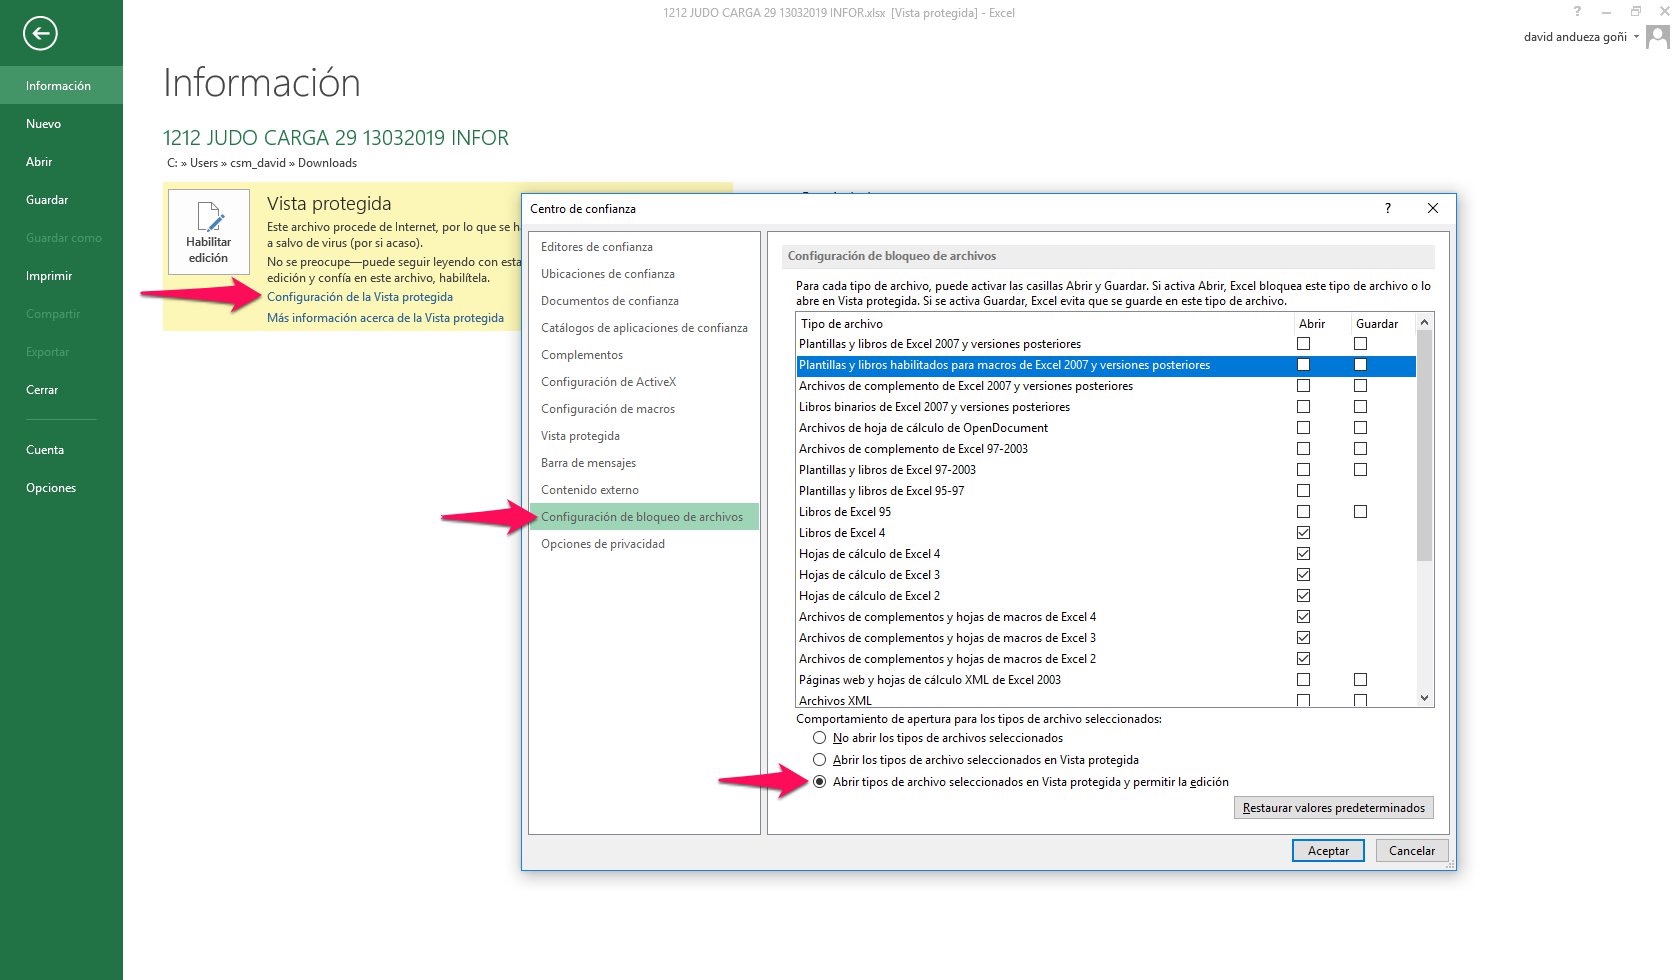This screenshot has width=1679, height=980.
Task: Click the back arrow circle icon
Action: pos(41,34)
